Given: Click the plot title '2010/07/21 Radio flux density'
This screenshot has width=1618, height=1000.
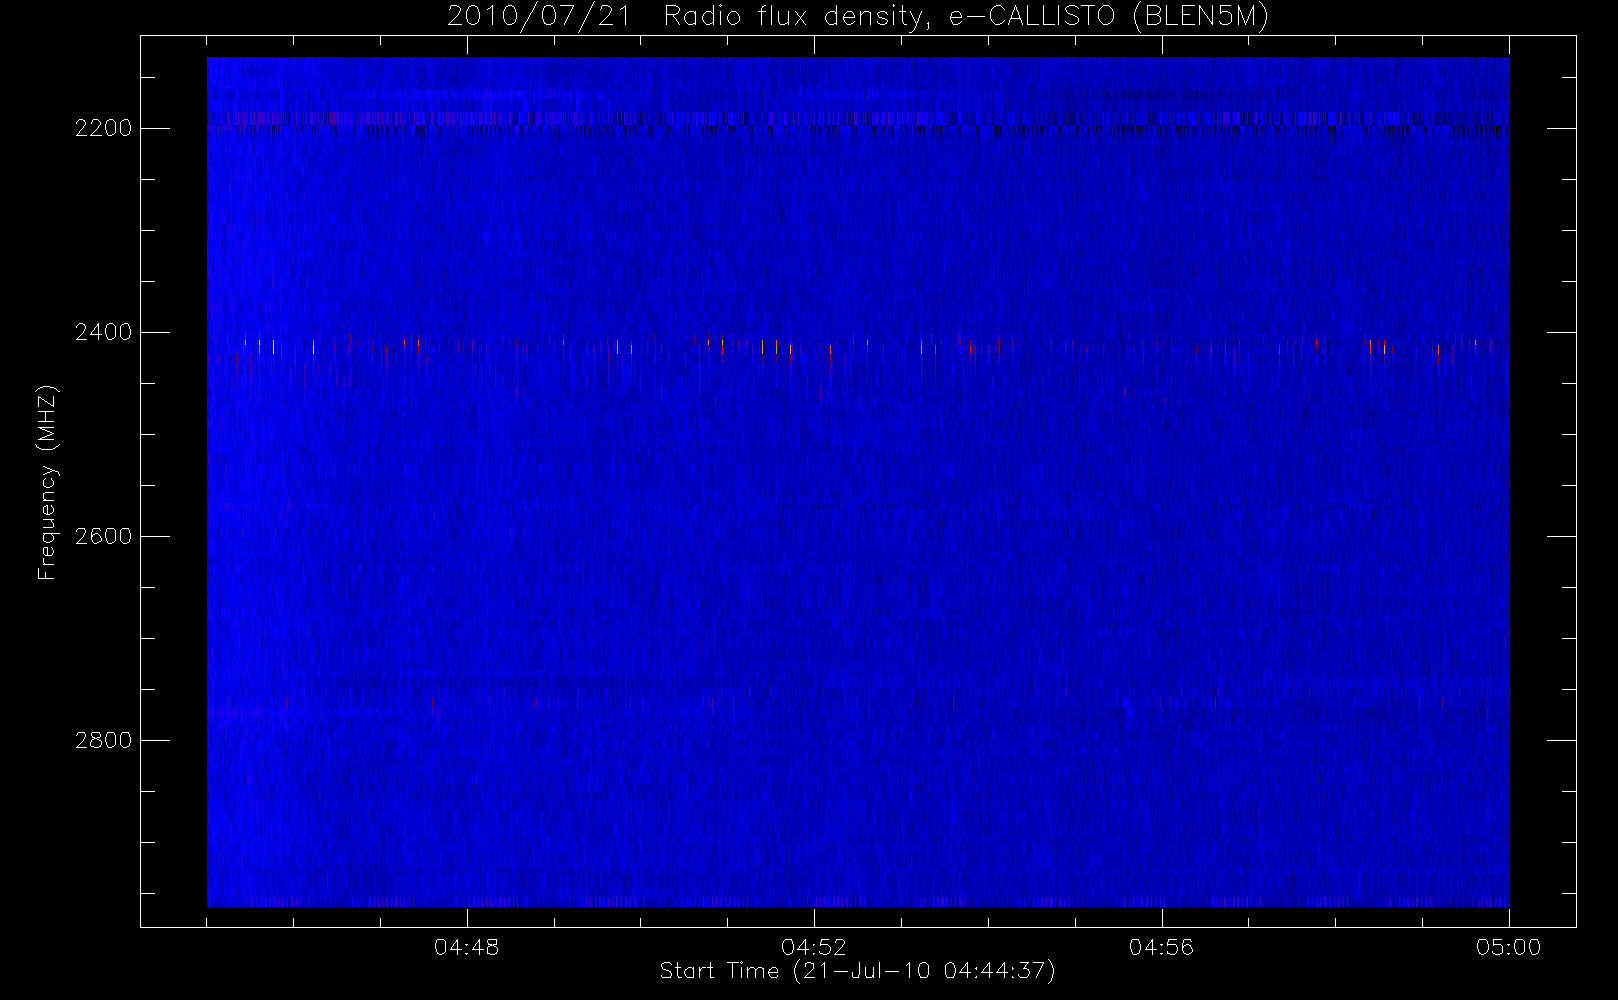Looking at the screenshot, I should coord(689,17).
